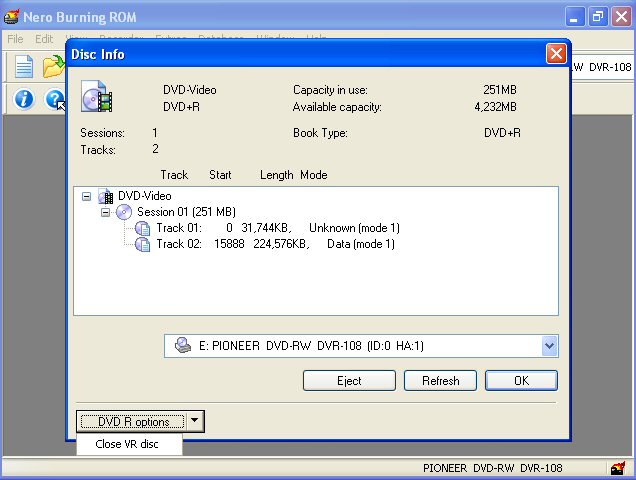The image size is (636, 480).
Task: Select the E: PIONEER DVD-RW DVR-108 recorder field
Action: click(x=361, y=346)
